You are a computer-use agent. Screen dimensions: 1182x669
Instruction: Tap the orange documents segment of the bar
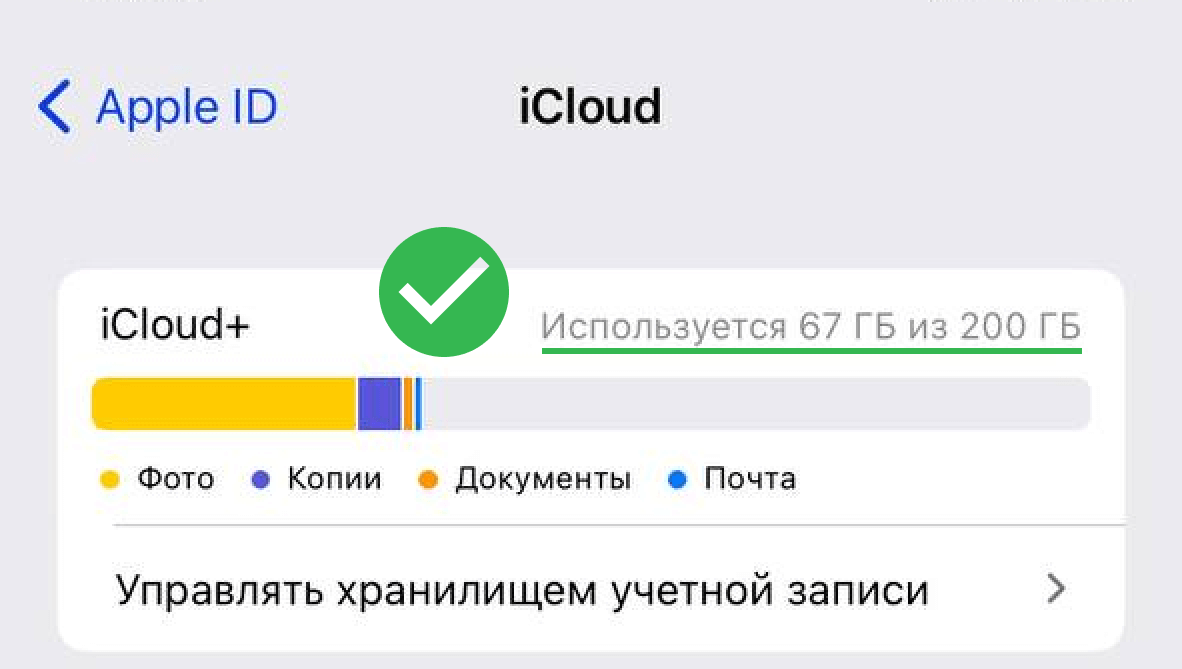point(406,403)
